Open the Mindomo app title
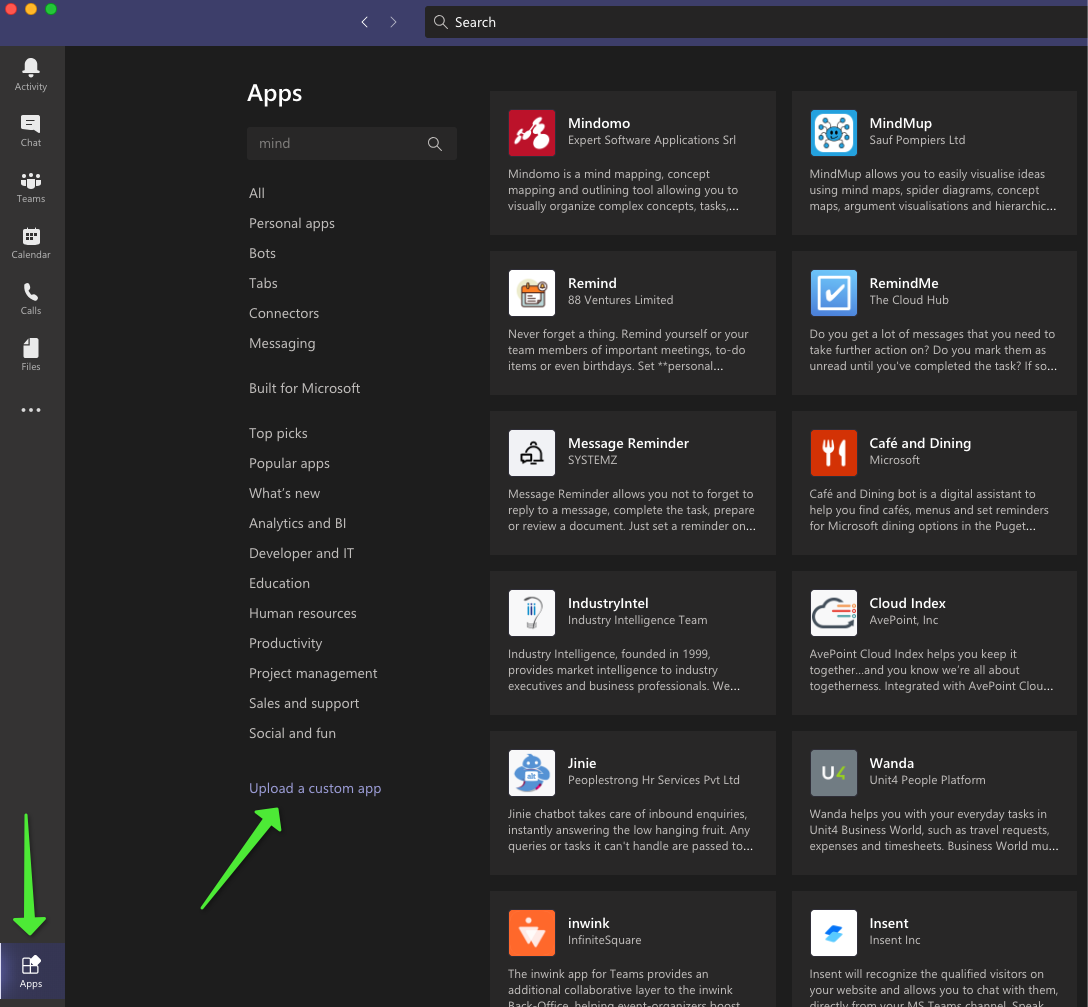Viewport: 1088px width, 1007px height. pos(599,123)
